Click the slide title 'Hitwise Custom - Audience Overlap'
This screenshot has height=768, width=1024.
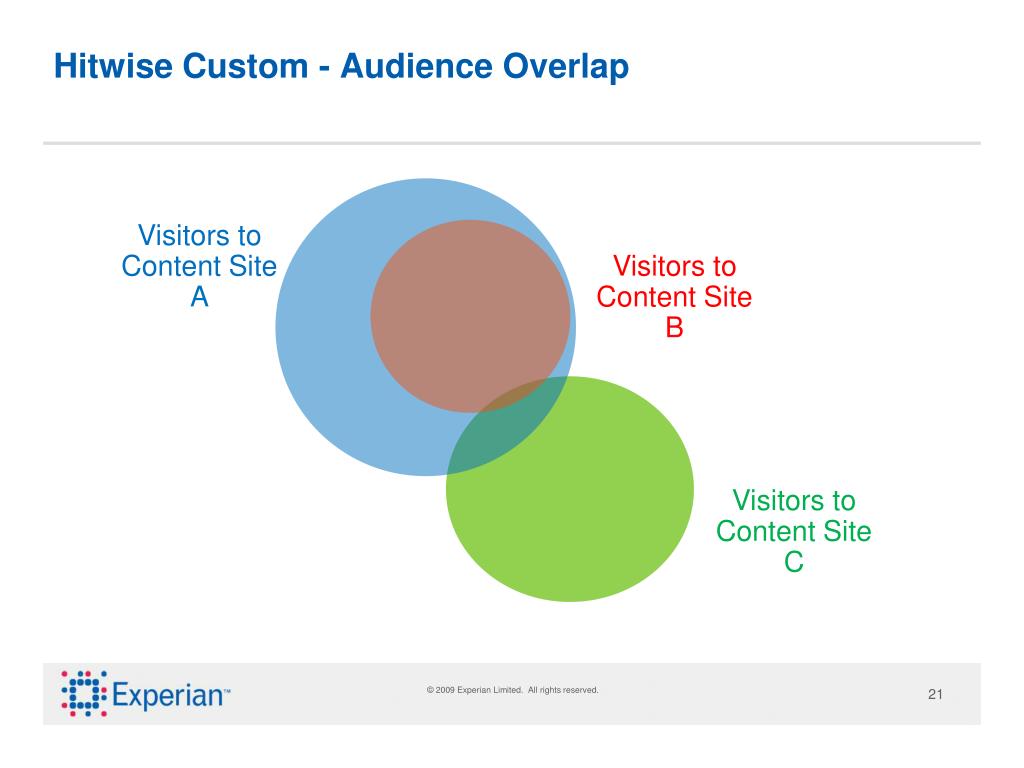tap(341, 67)
